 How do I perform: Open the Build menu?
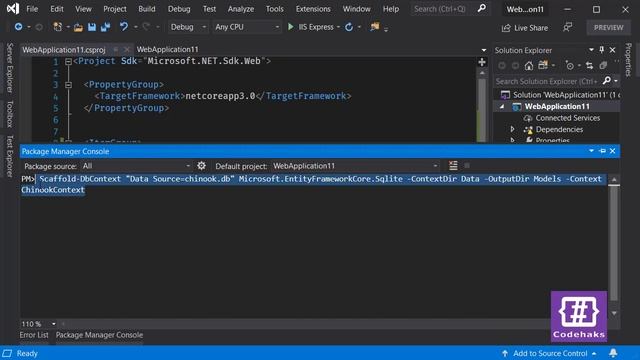(147, 9)
